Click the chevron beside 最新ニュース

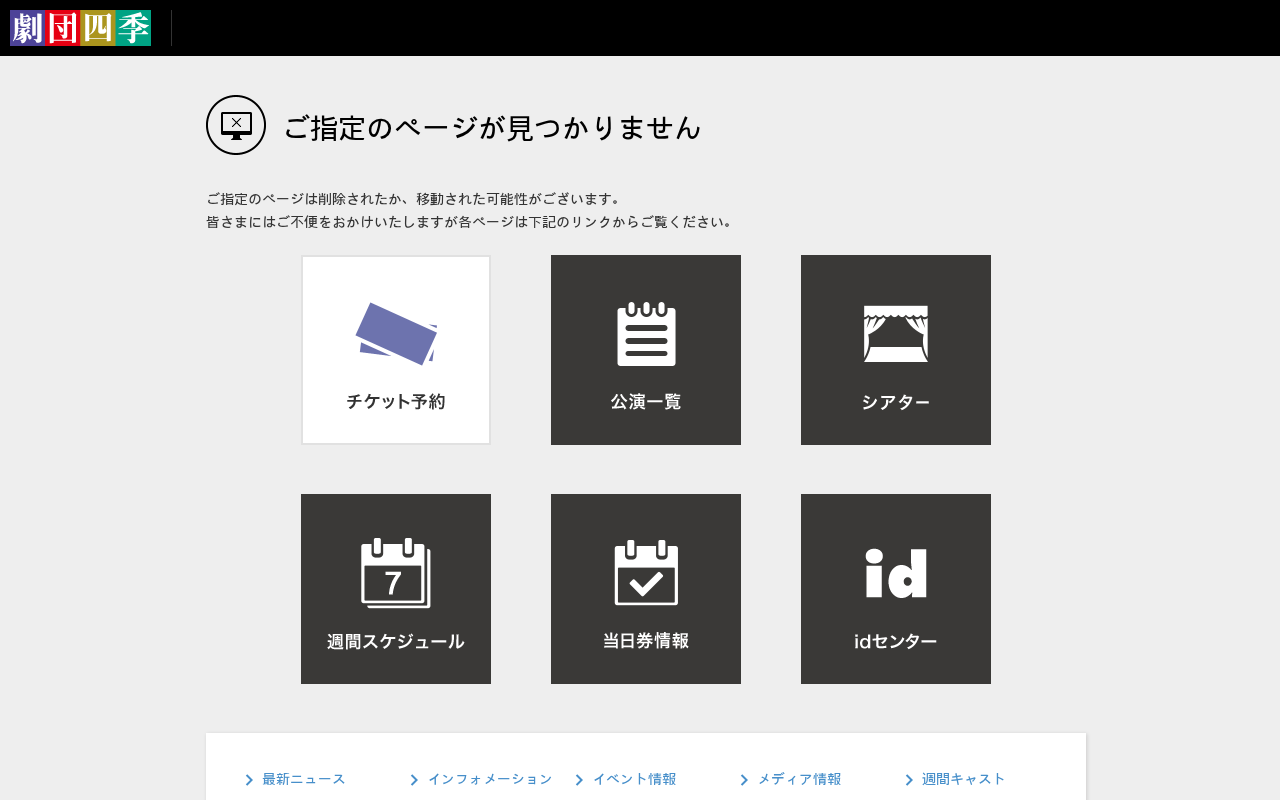249,780
